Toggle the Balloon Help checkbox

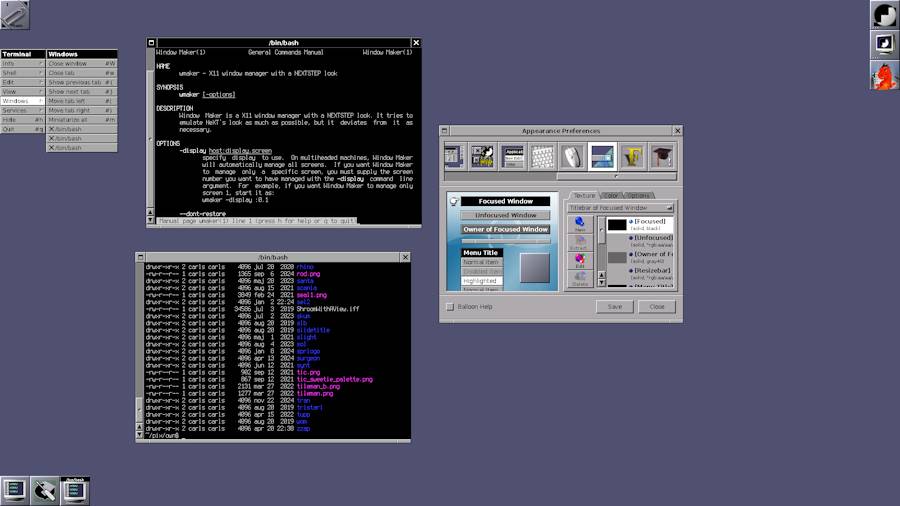pyautogui.click(x=450, y=307)
